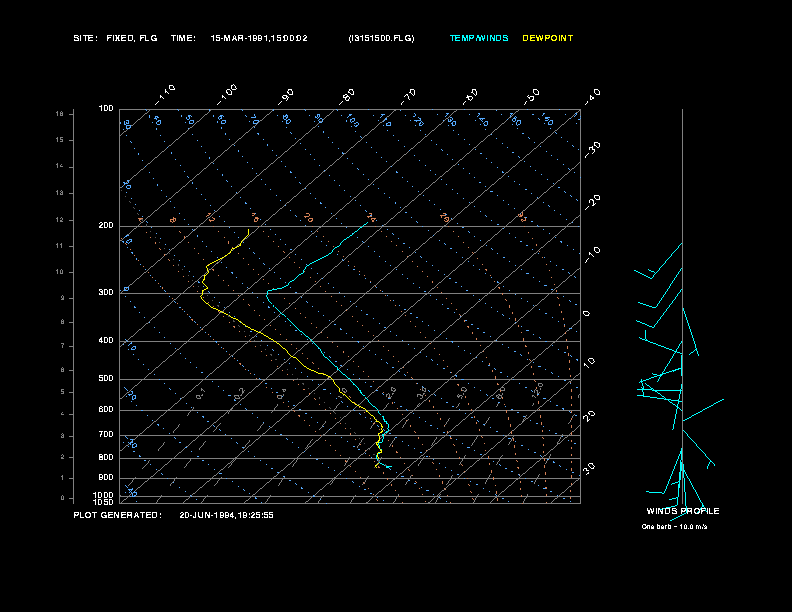Screen dimensions: 792x612
Task: Click the -90 temperature label on top axis
Action: (286, 96)
